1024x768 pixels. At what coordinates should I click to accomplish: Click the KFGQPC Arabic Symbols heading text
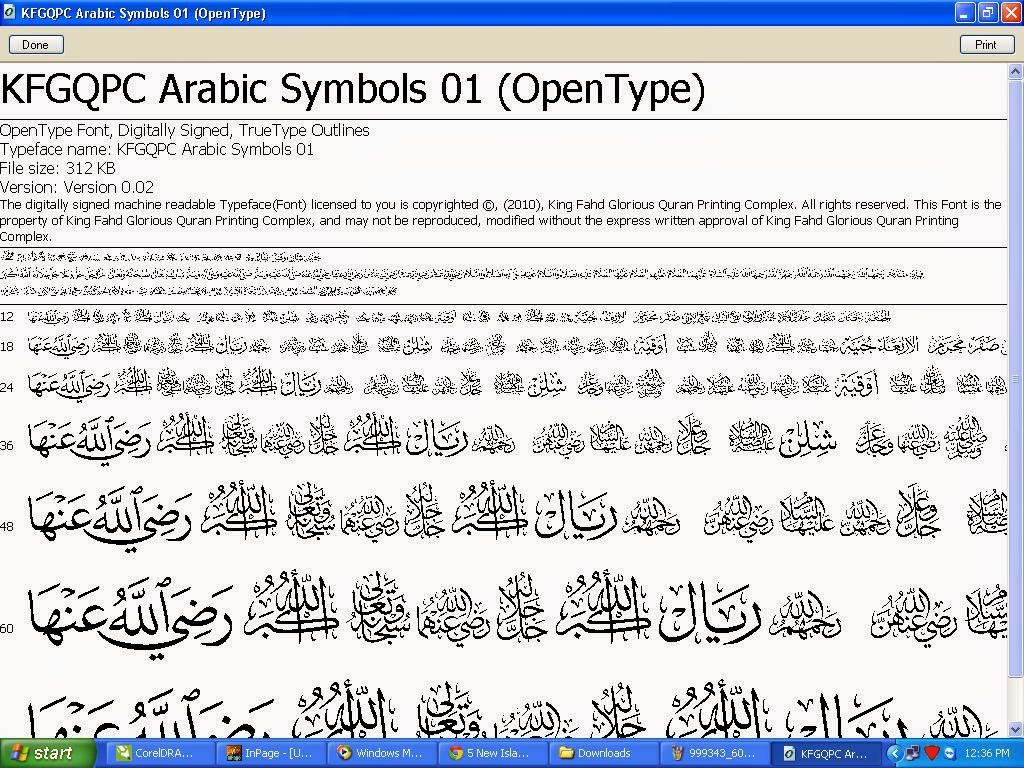point(354,89)
